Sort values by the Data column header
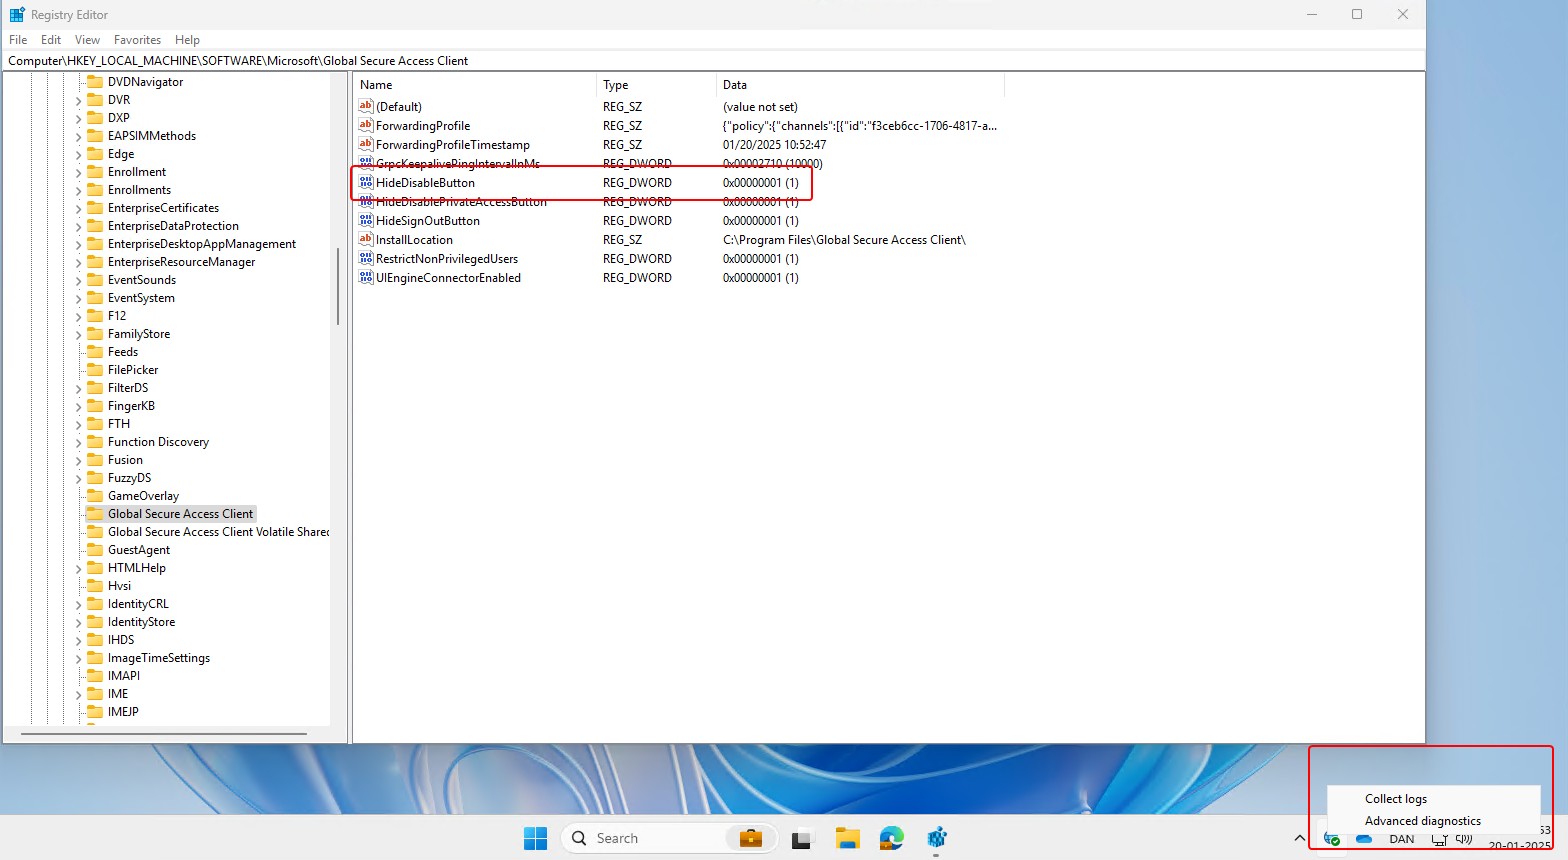Screen dimensions: 1568x860 860,85
